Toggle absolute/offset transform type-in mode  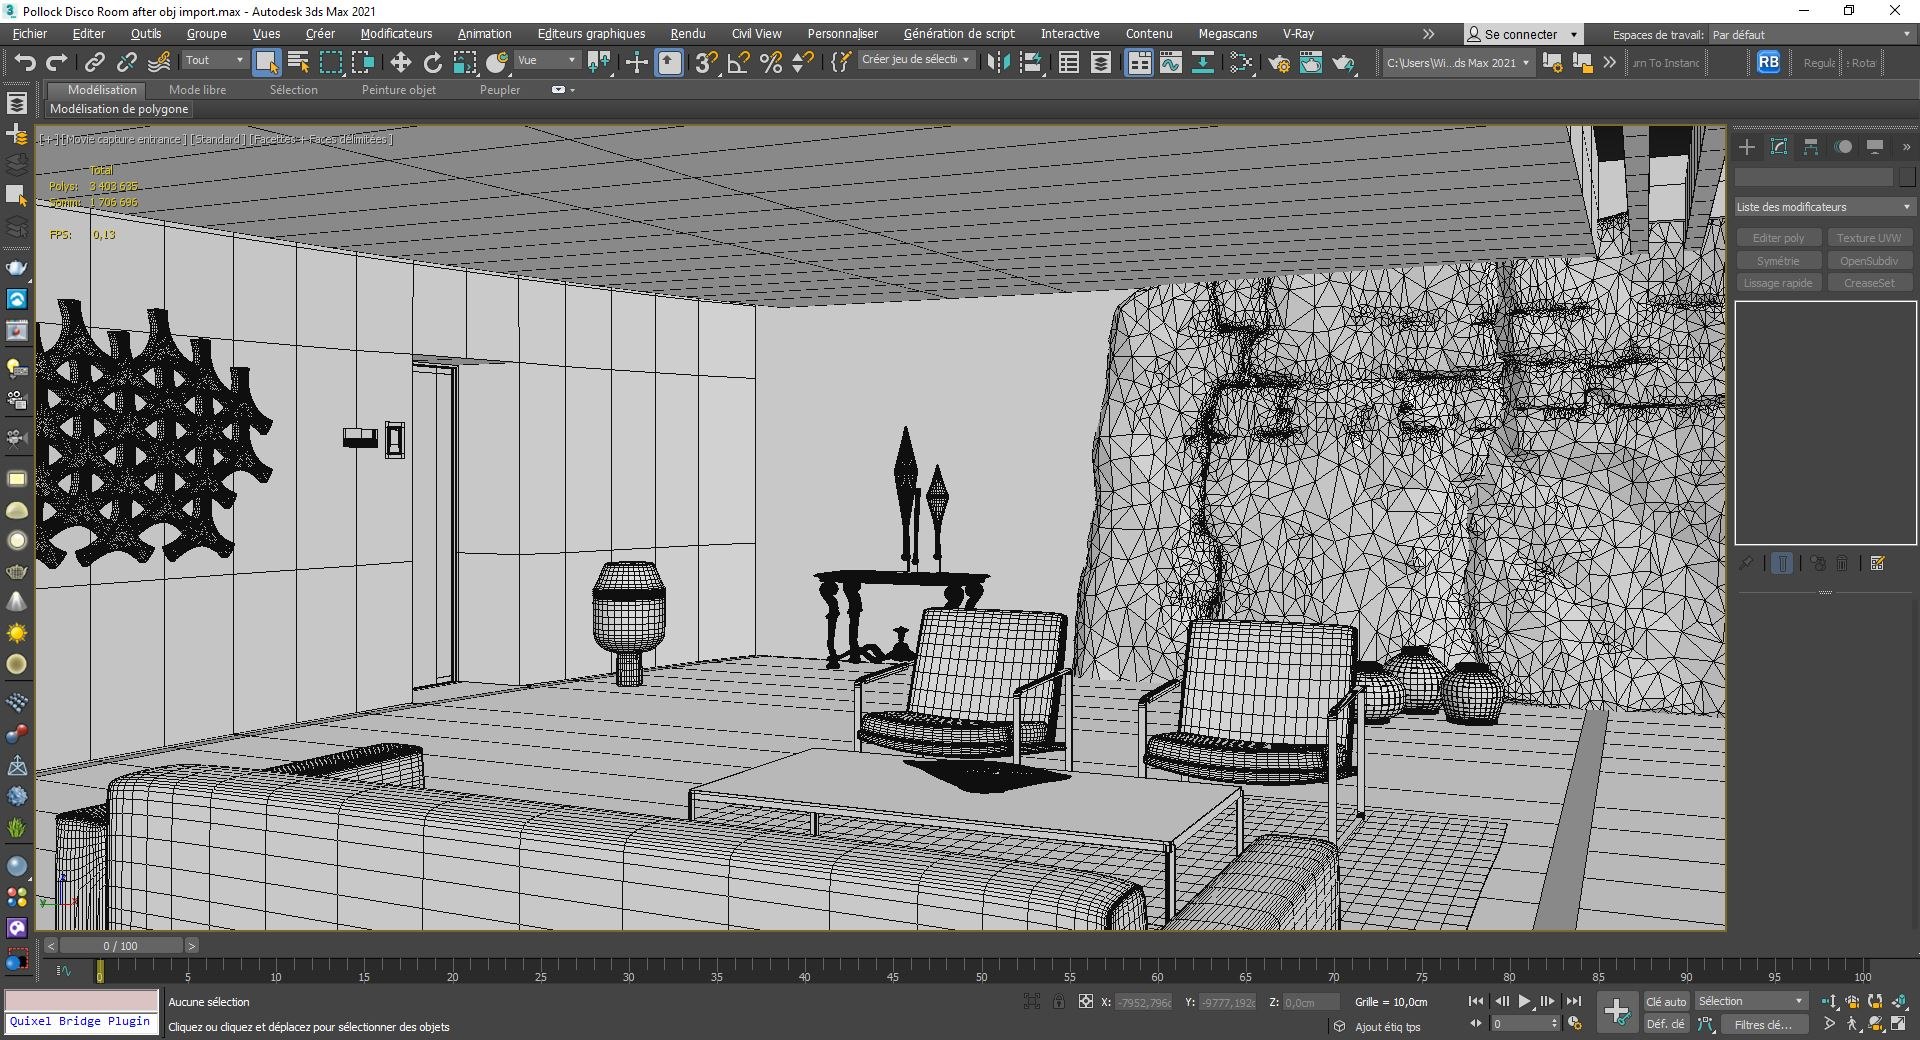[1085, 1002]
